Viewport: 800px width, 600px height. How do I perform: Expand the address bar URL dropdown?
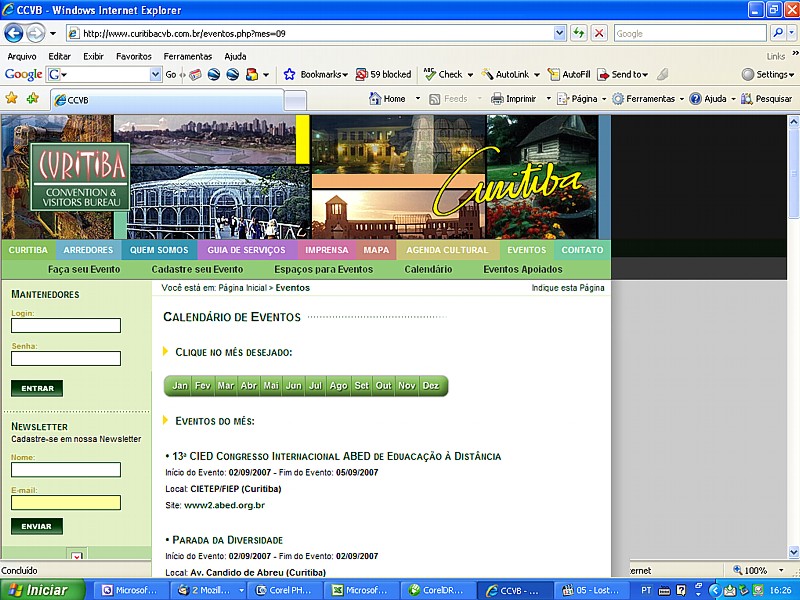560,33
